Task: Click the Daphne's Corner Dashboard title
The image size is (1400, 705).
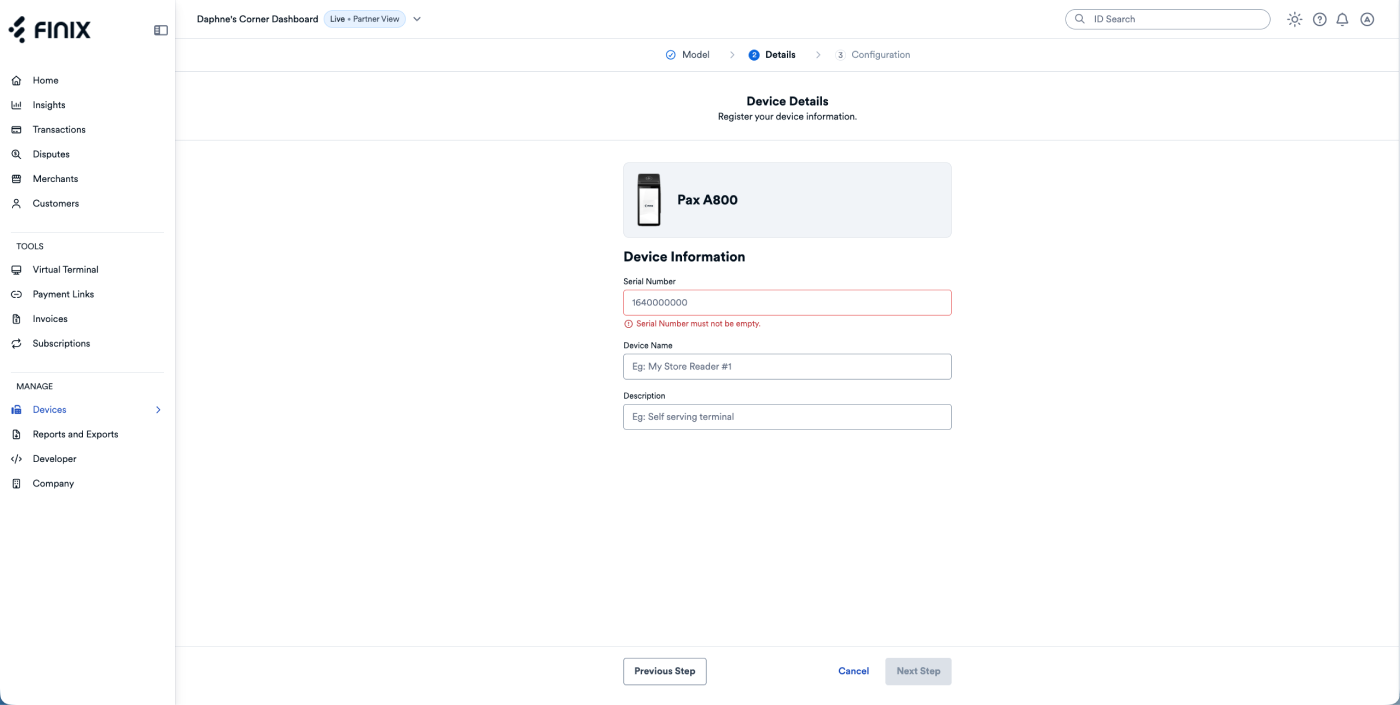Action: (x=257, y=19)
